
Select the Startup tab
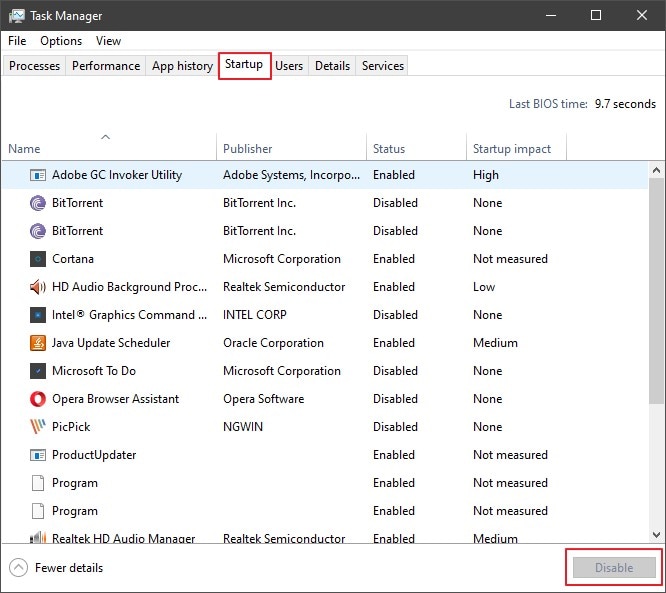click(x=244, y=65)
